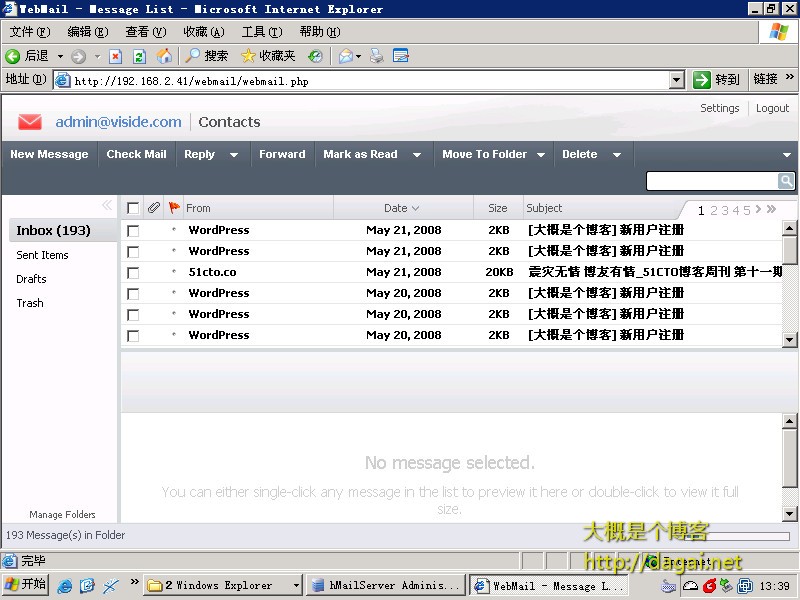Tick the checkbox for the 51cto.co message
The width and height of the screenshot is (800, 600).
point(133,272)
